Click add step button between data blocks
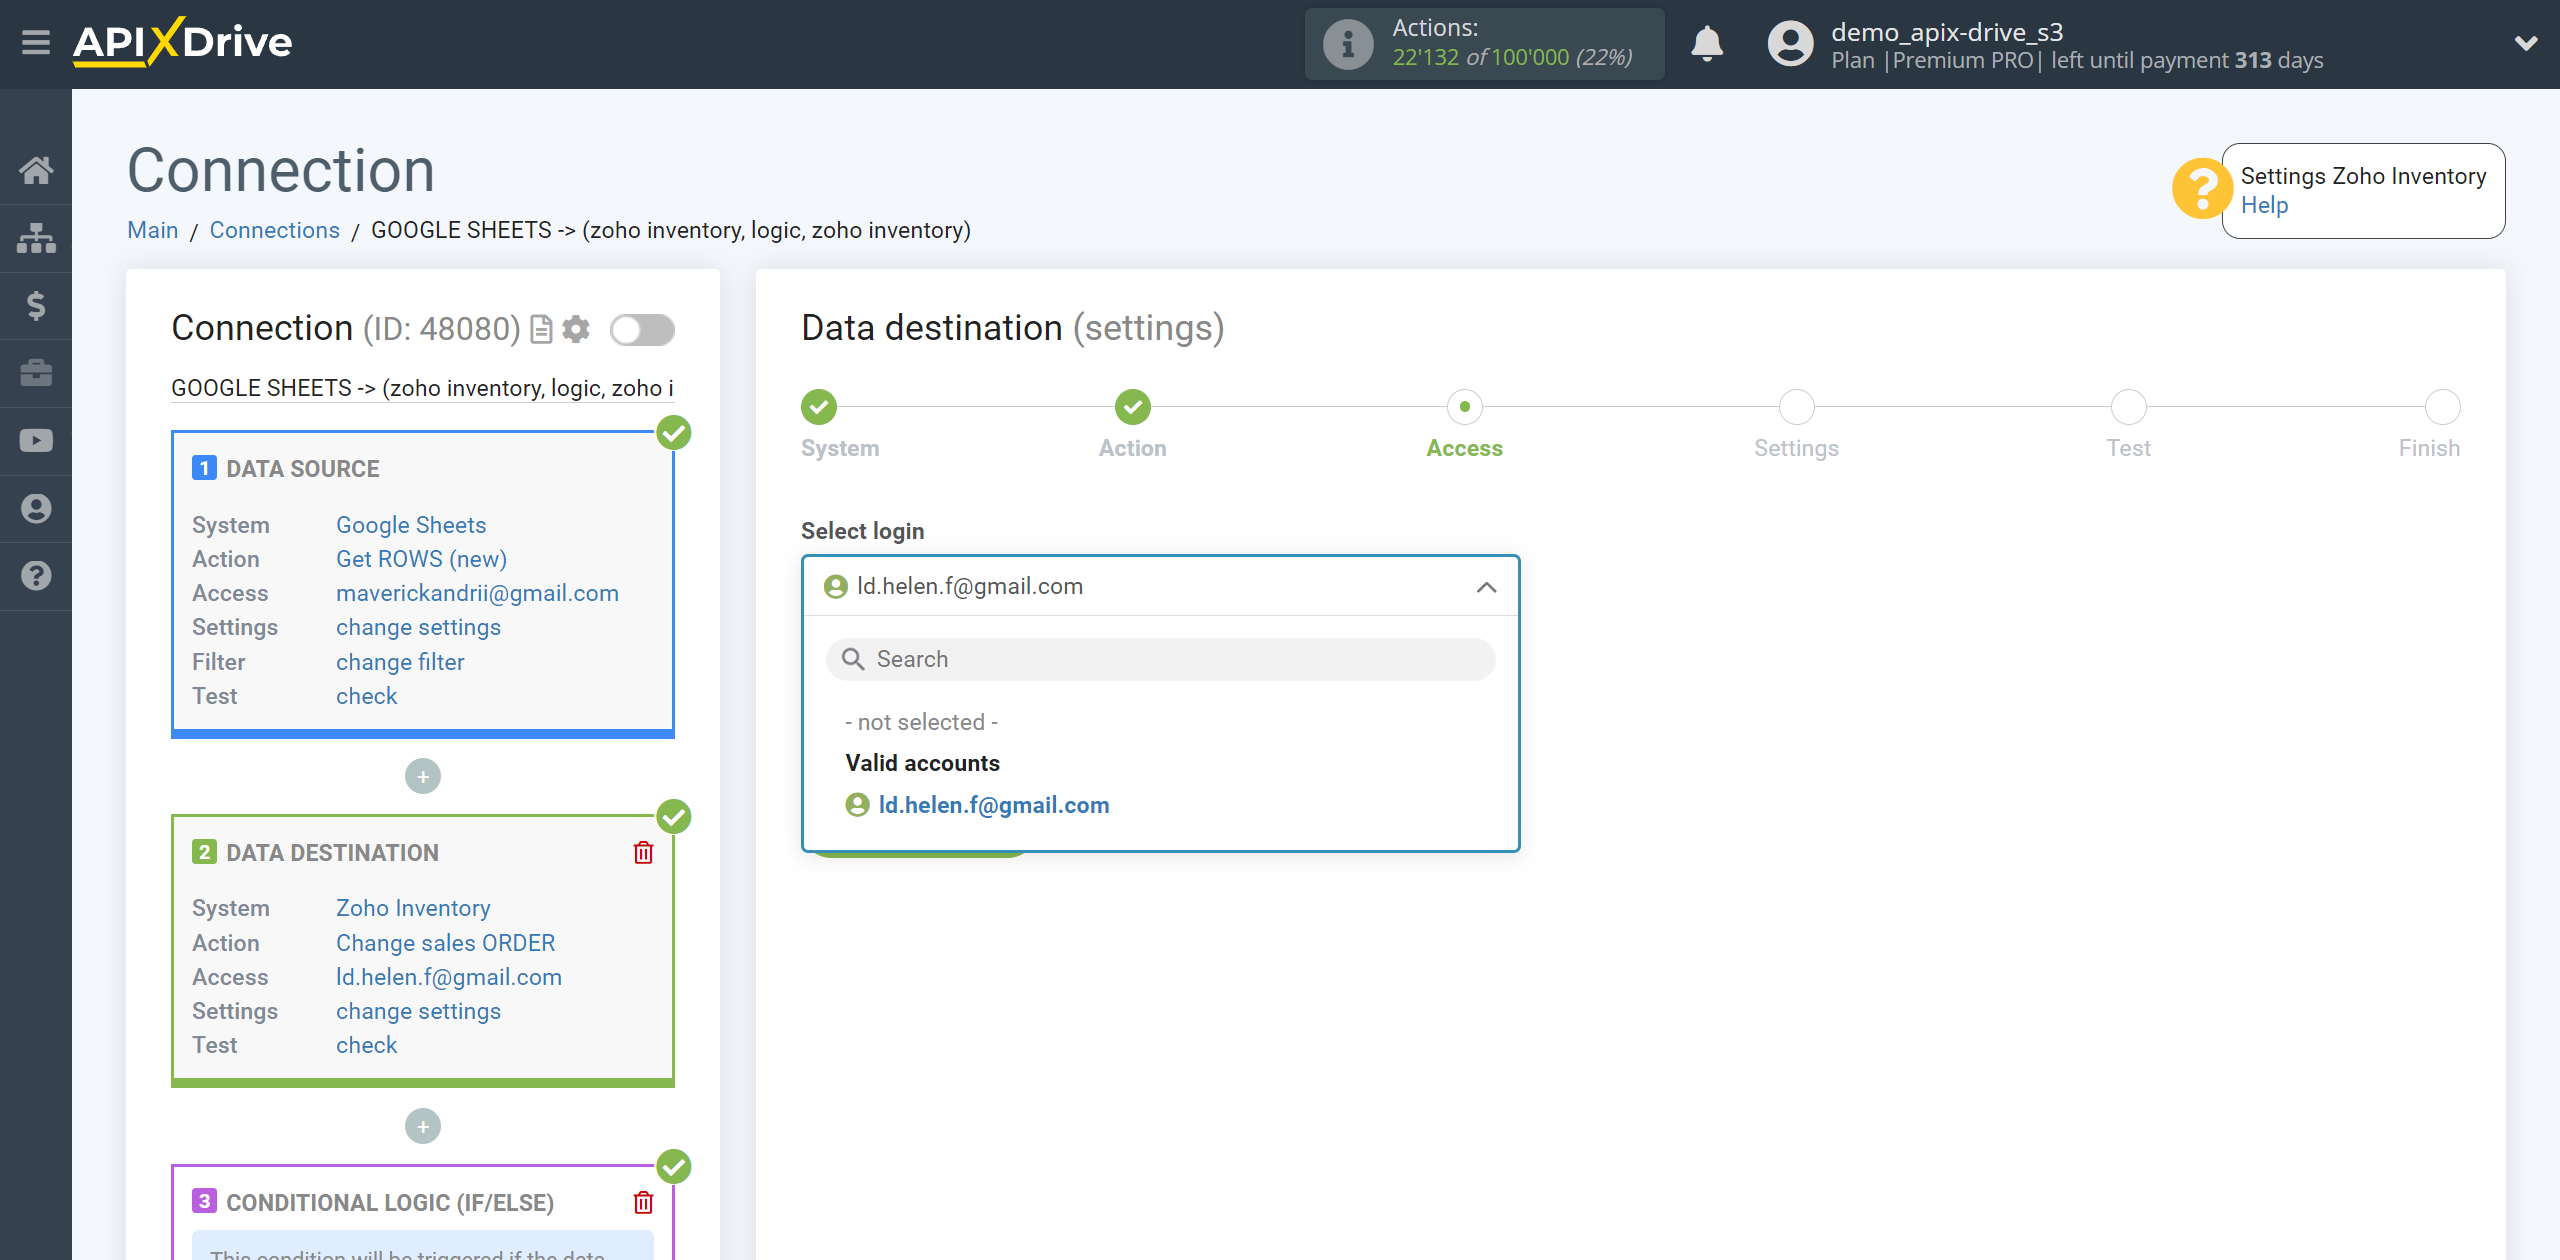 click(x=423, y=775)
